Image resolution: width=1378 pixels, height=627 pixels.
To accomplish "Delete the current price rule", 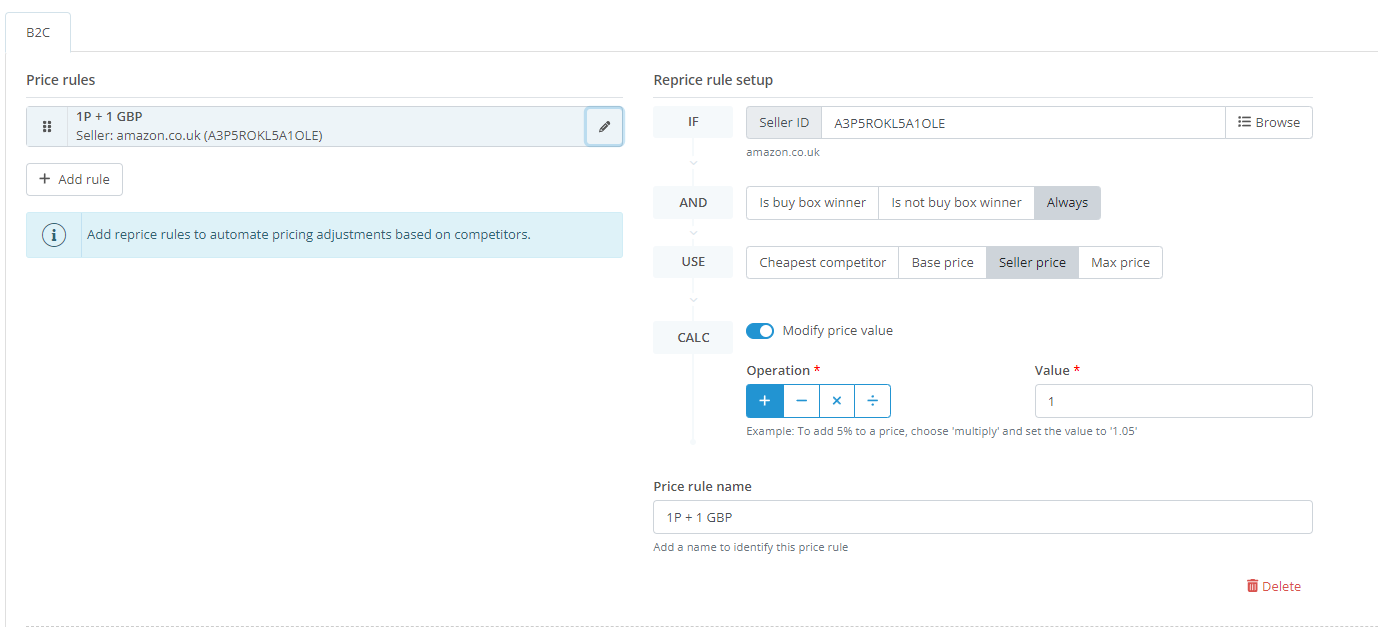I will 1273,587.
